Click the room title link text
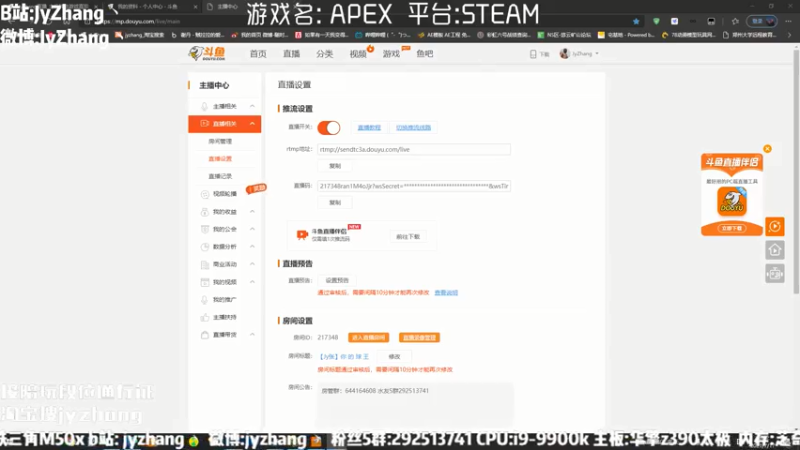800x450 pixels. pyautogui.click(x=344, y=357)
